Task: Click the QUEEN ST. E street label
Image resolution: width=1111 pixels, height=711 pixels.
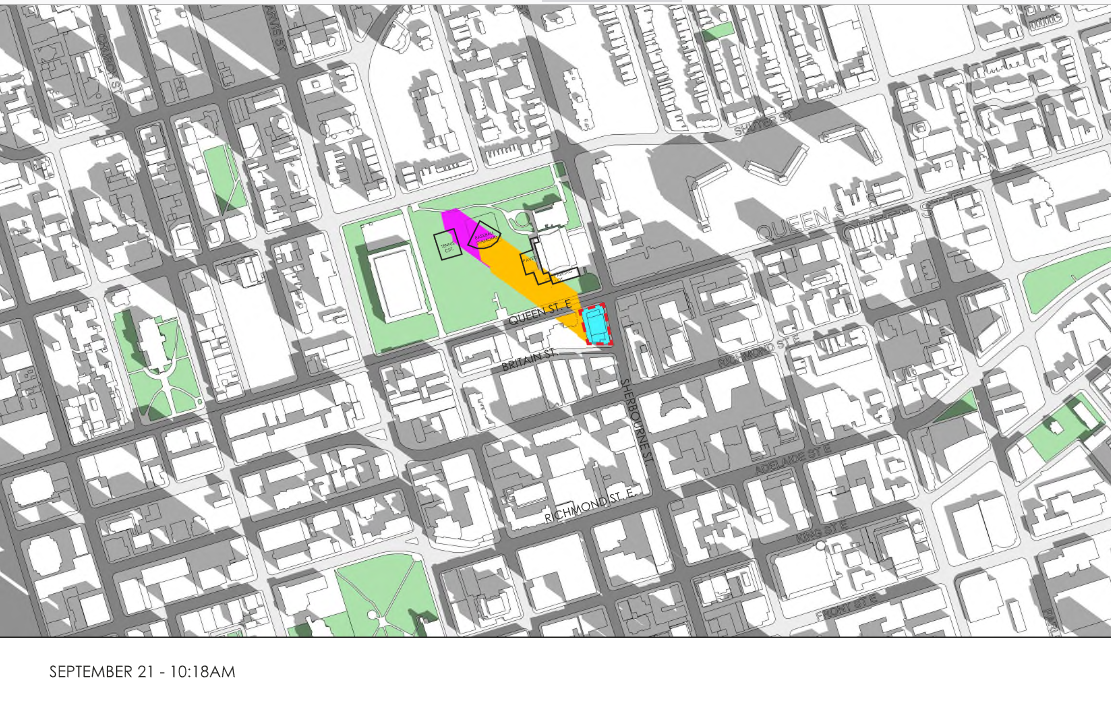Action: 539,319
